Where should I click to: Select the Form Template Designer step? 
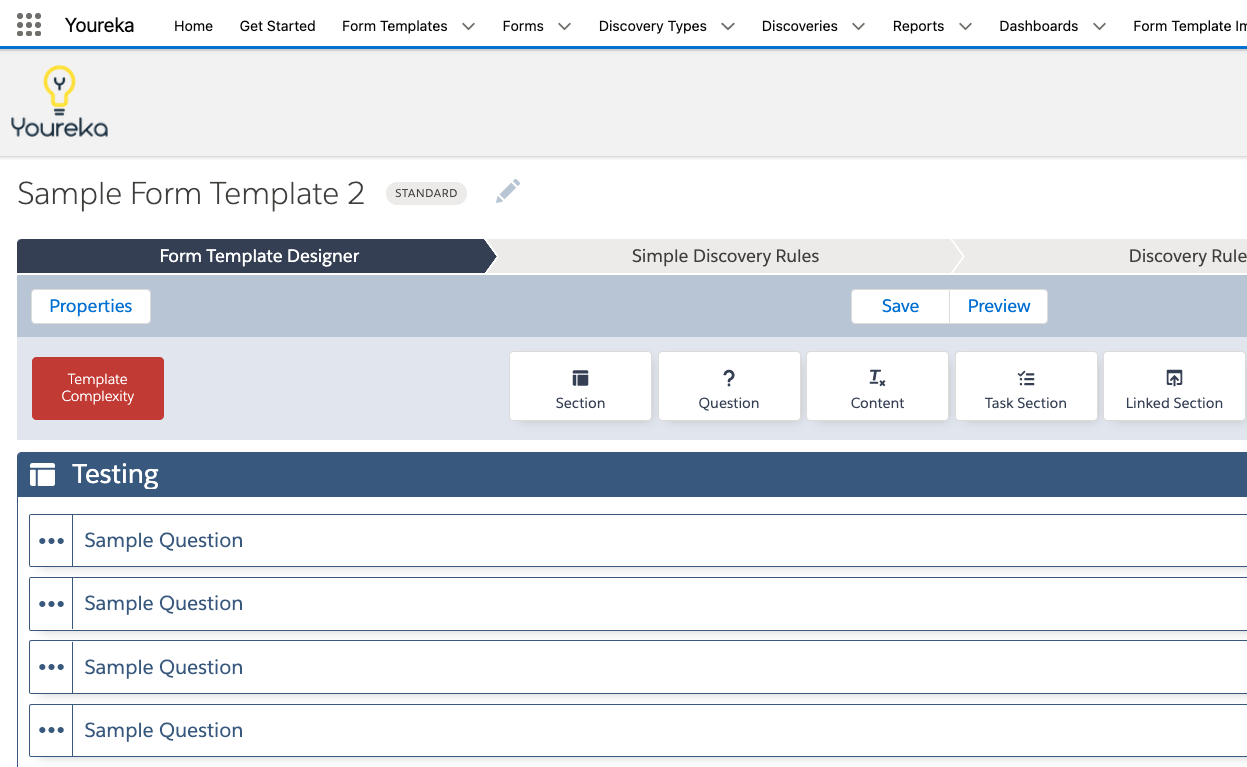pos(259,256)
